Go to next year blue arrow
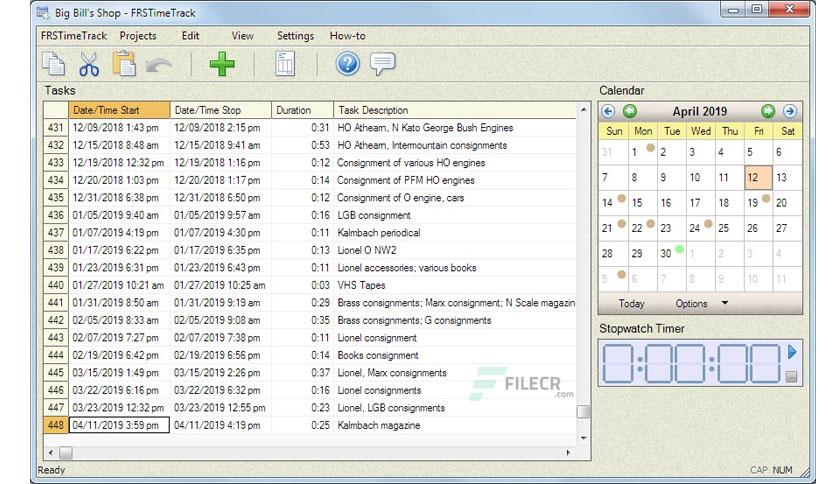The width and height of the screenshot is (836, 484). 790,111
